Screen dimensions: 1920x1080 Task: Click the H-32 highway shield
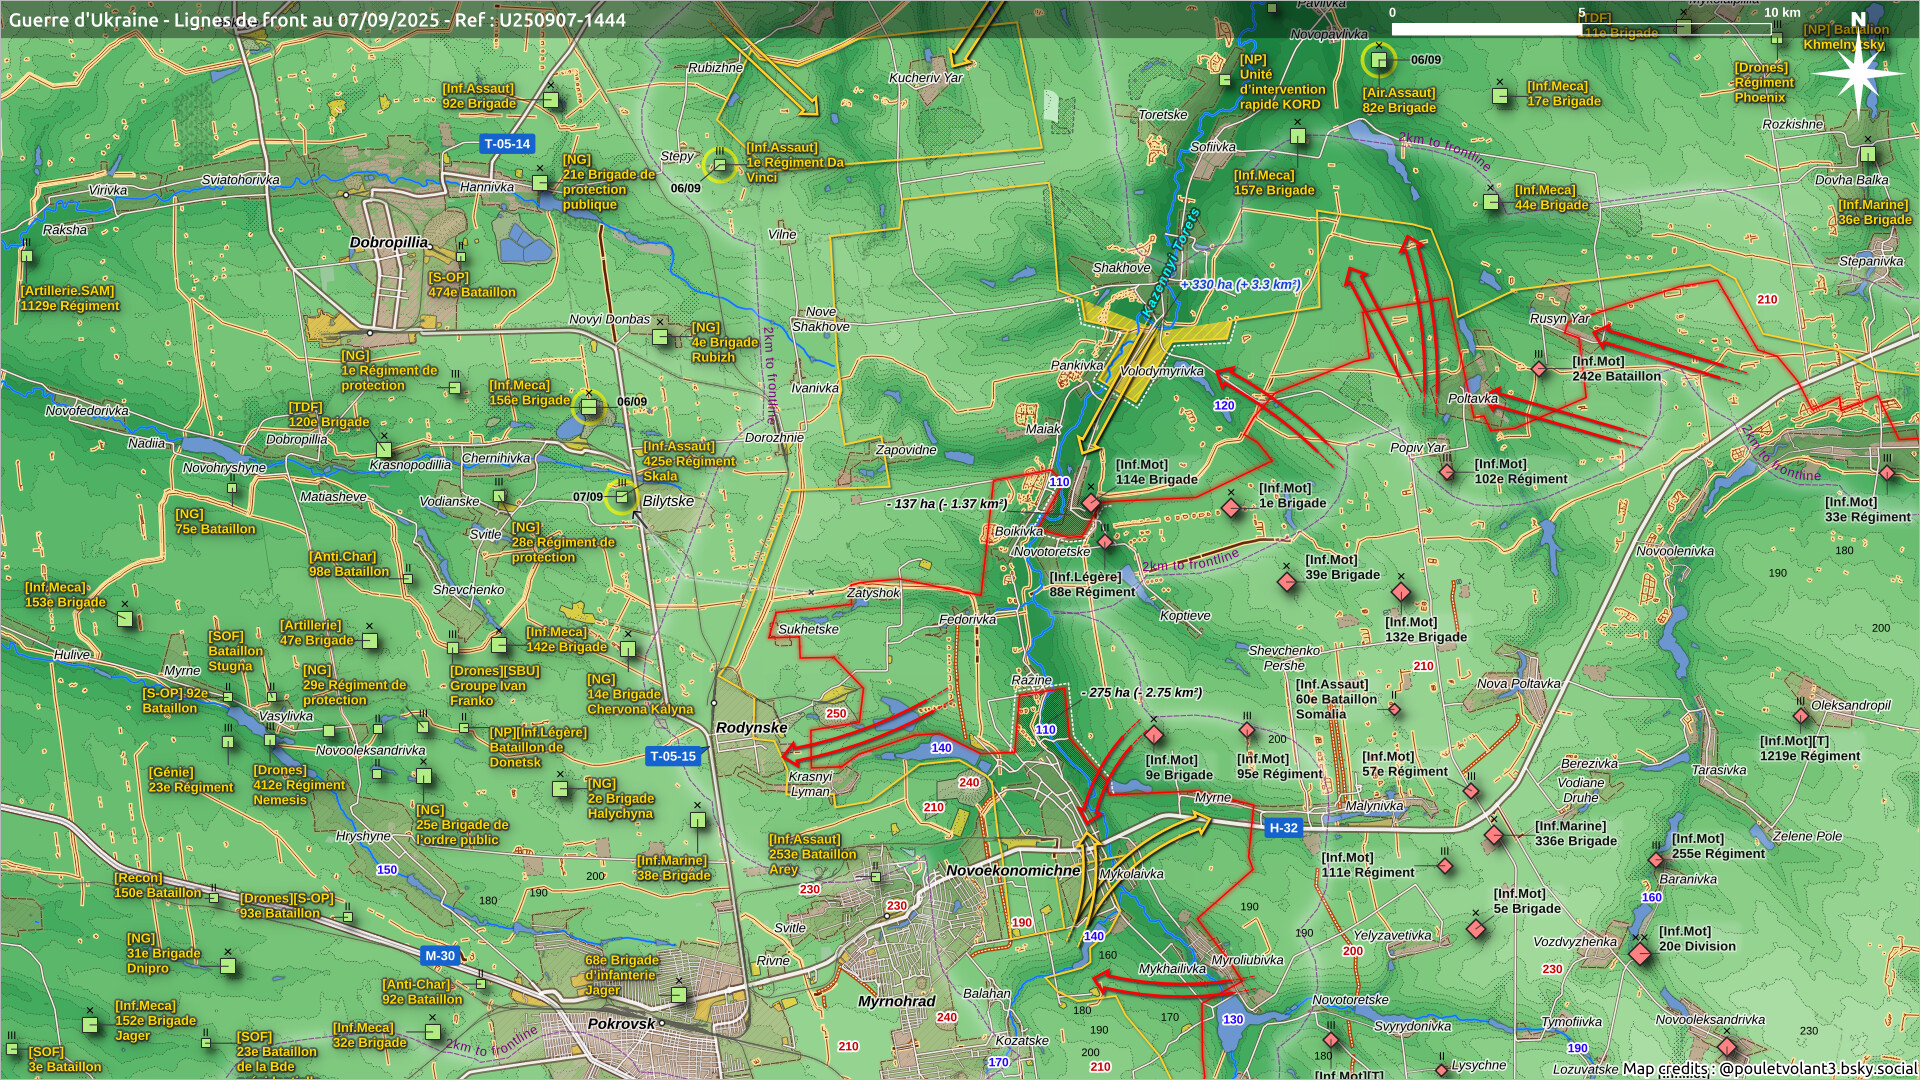(x=1283, y=828)
